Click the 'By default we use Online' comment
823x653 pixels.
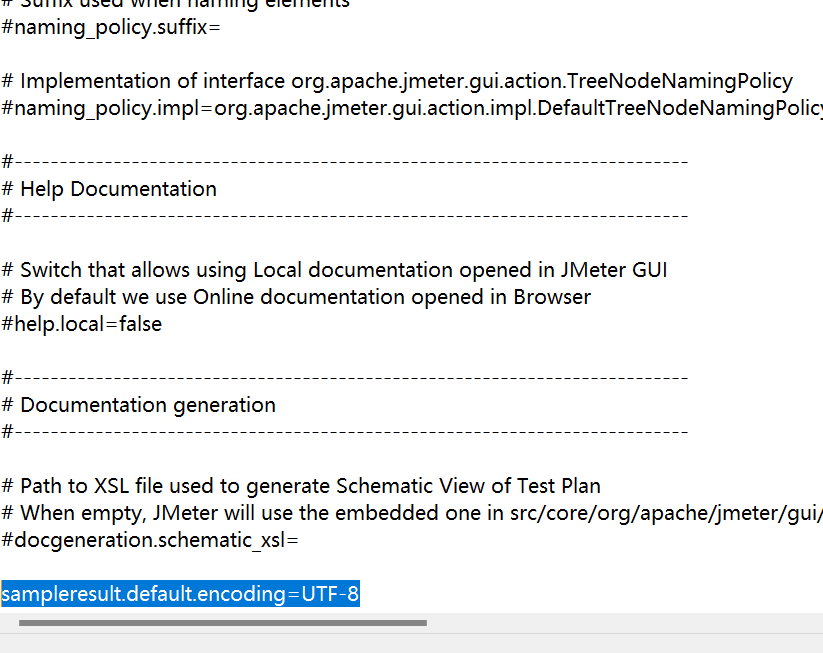click(296, 297)
